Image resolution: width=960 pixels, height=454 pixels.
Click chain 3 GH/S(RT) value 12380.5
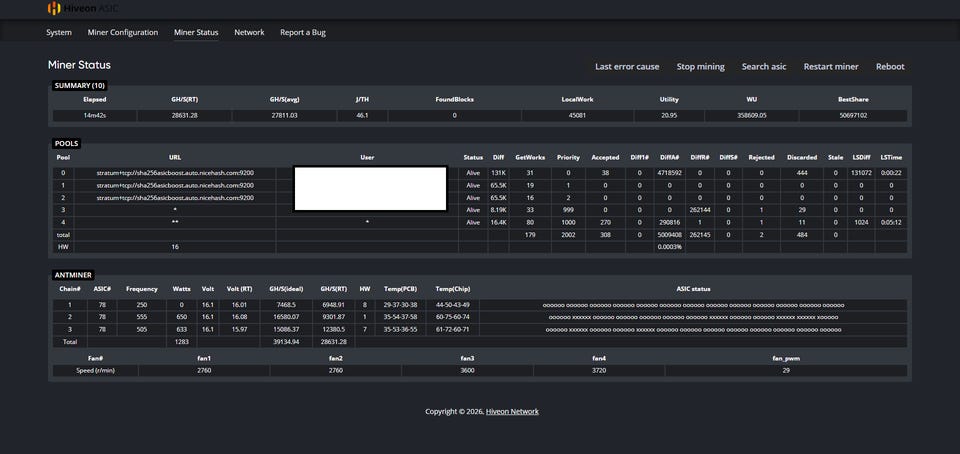pos(334,330)
